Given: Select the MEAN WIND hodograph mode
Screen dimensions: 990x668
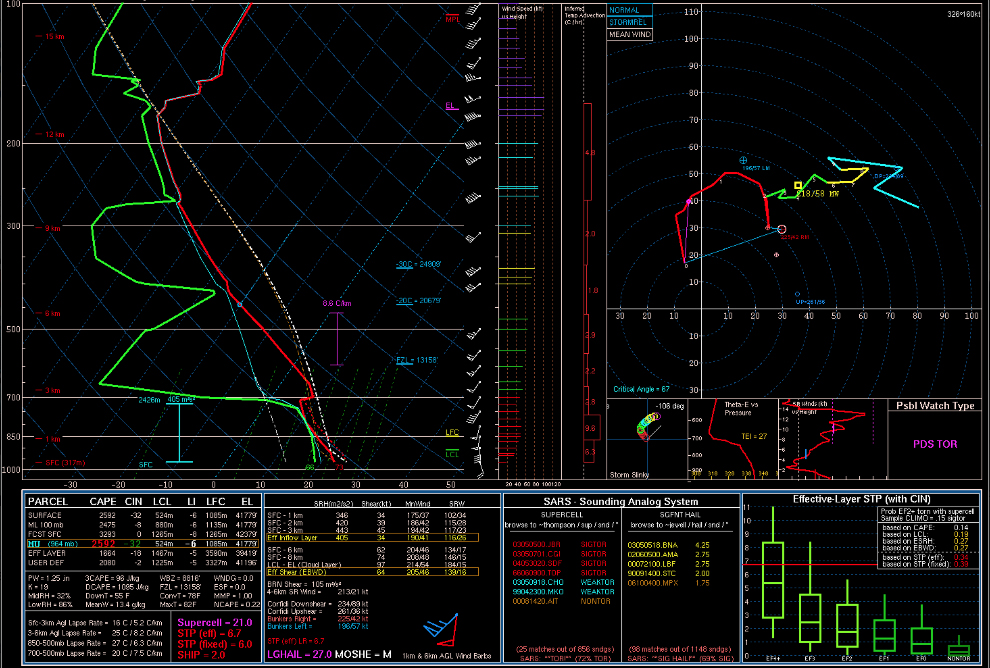Looking at the screenshot, I should (x=630, y=34).
